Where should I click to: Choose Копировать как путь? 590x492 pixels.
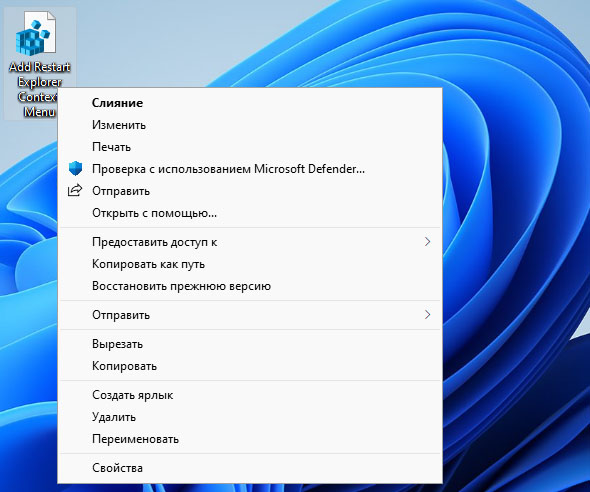pyautogui.click(x=250, y=264)
